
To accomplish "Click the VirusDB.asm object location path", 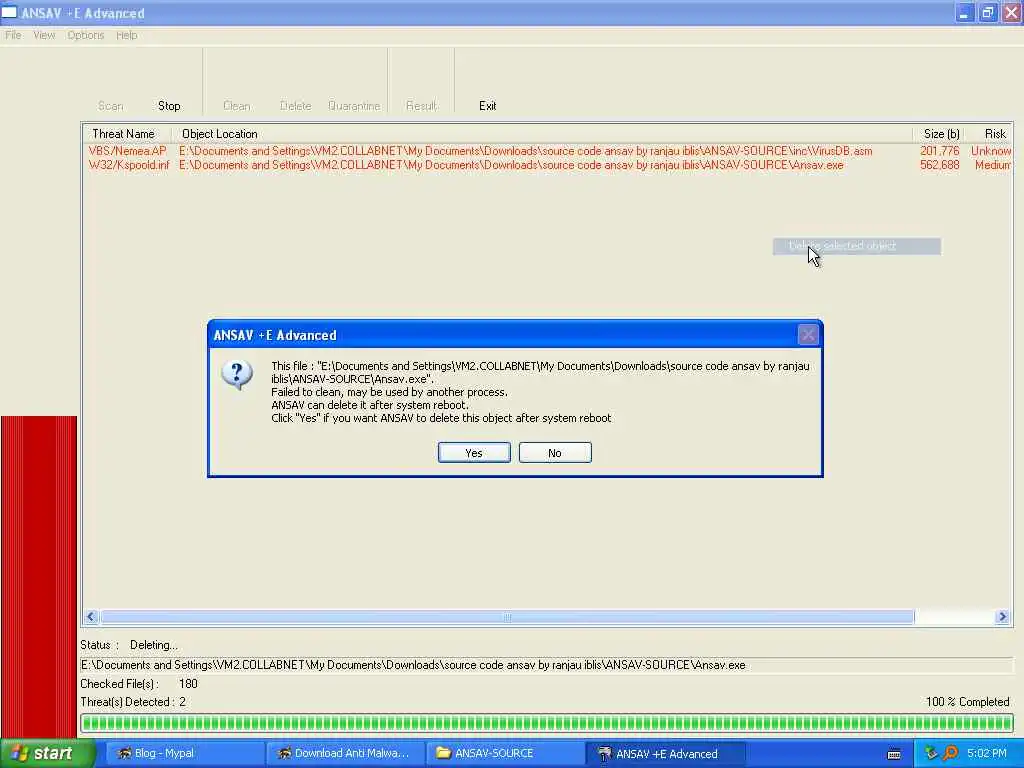I will [526, 151].
